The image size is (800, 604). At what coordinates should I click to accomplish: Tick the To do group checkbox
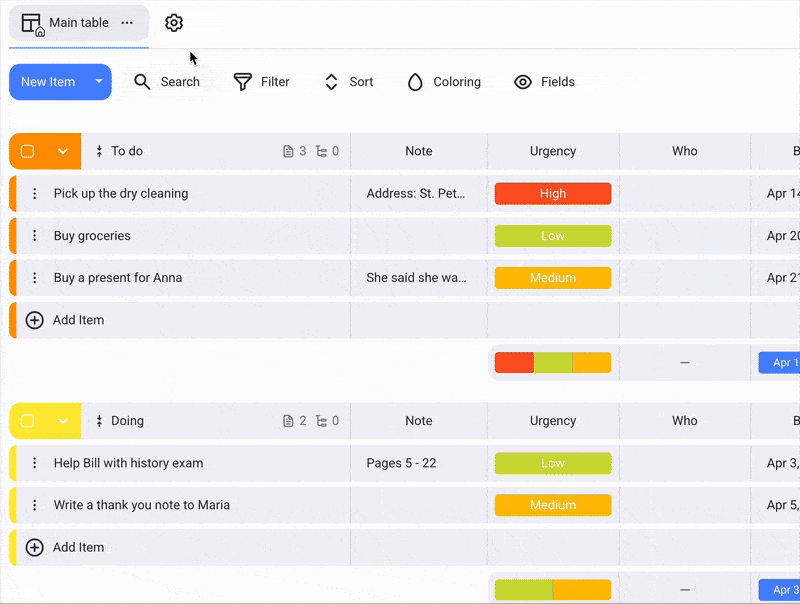[x=28, y=152]
